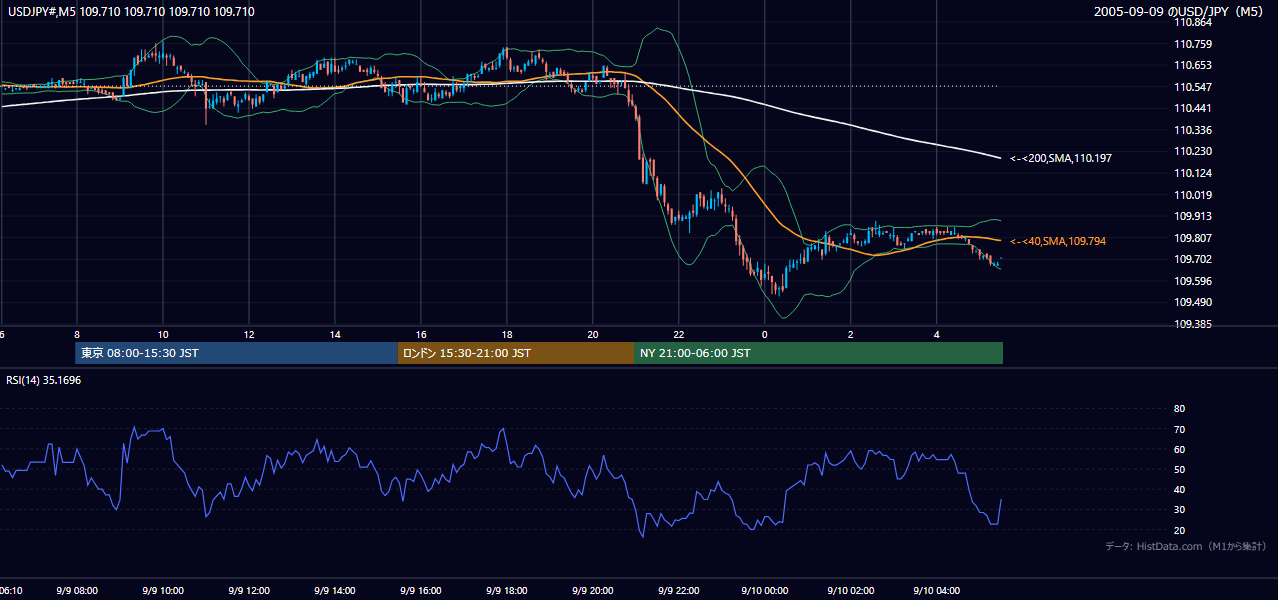
Task: Click hour label 12 under price chart
Action: [x=248, y=334]
